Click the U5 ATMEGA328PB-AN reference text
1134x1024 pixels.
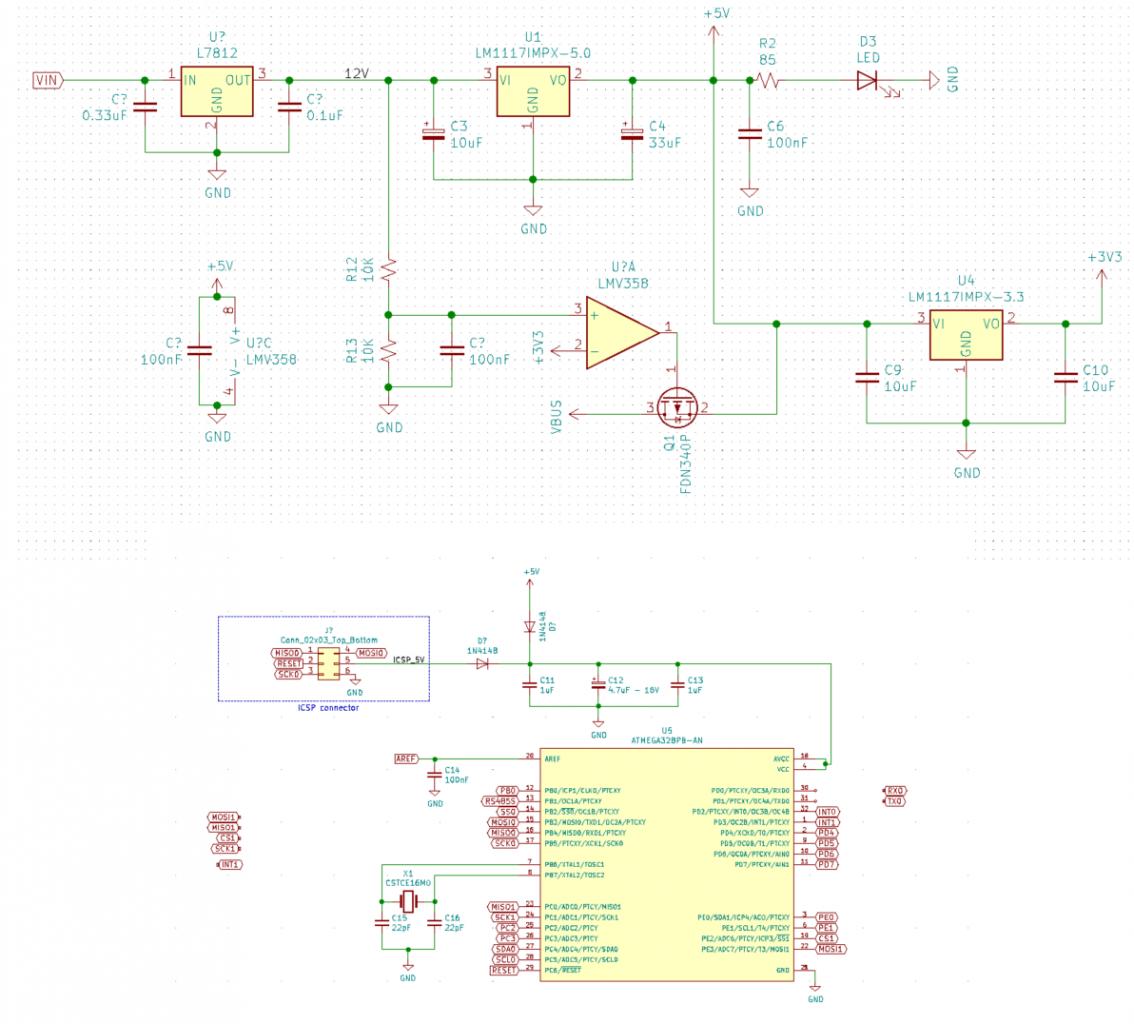667,735
